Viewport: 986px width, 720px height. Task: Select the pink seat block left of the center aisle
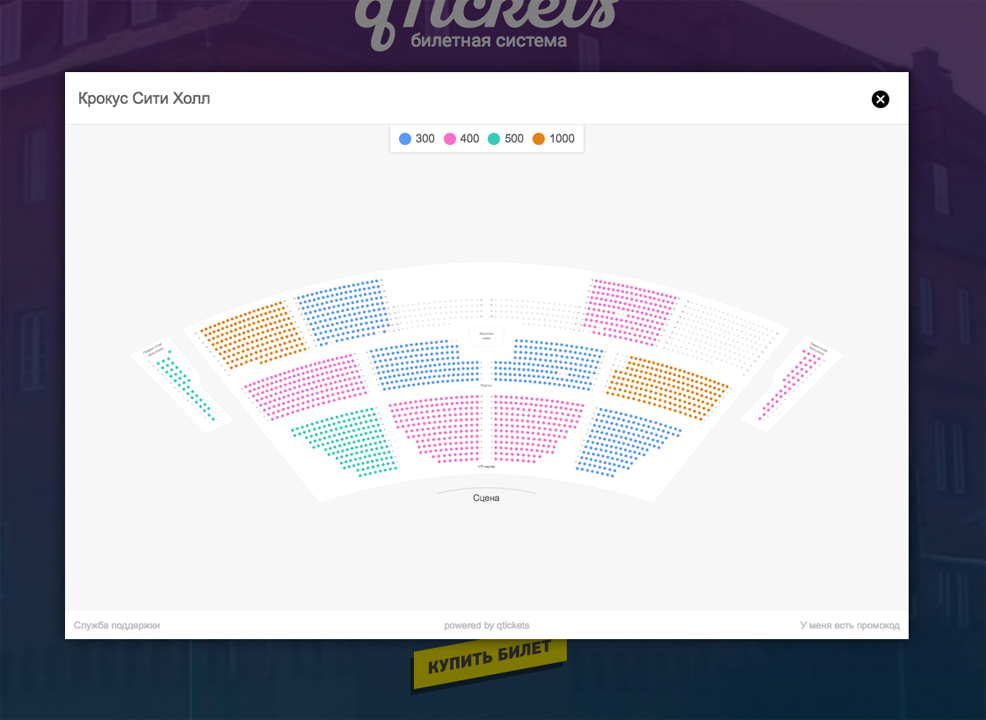click(x=433, y=427)
